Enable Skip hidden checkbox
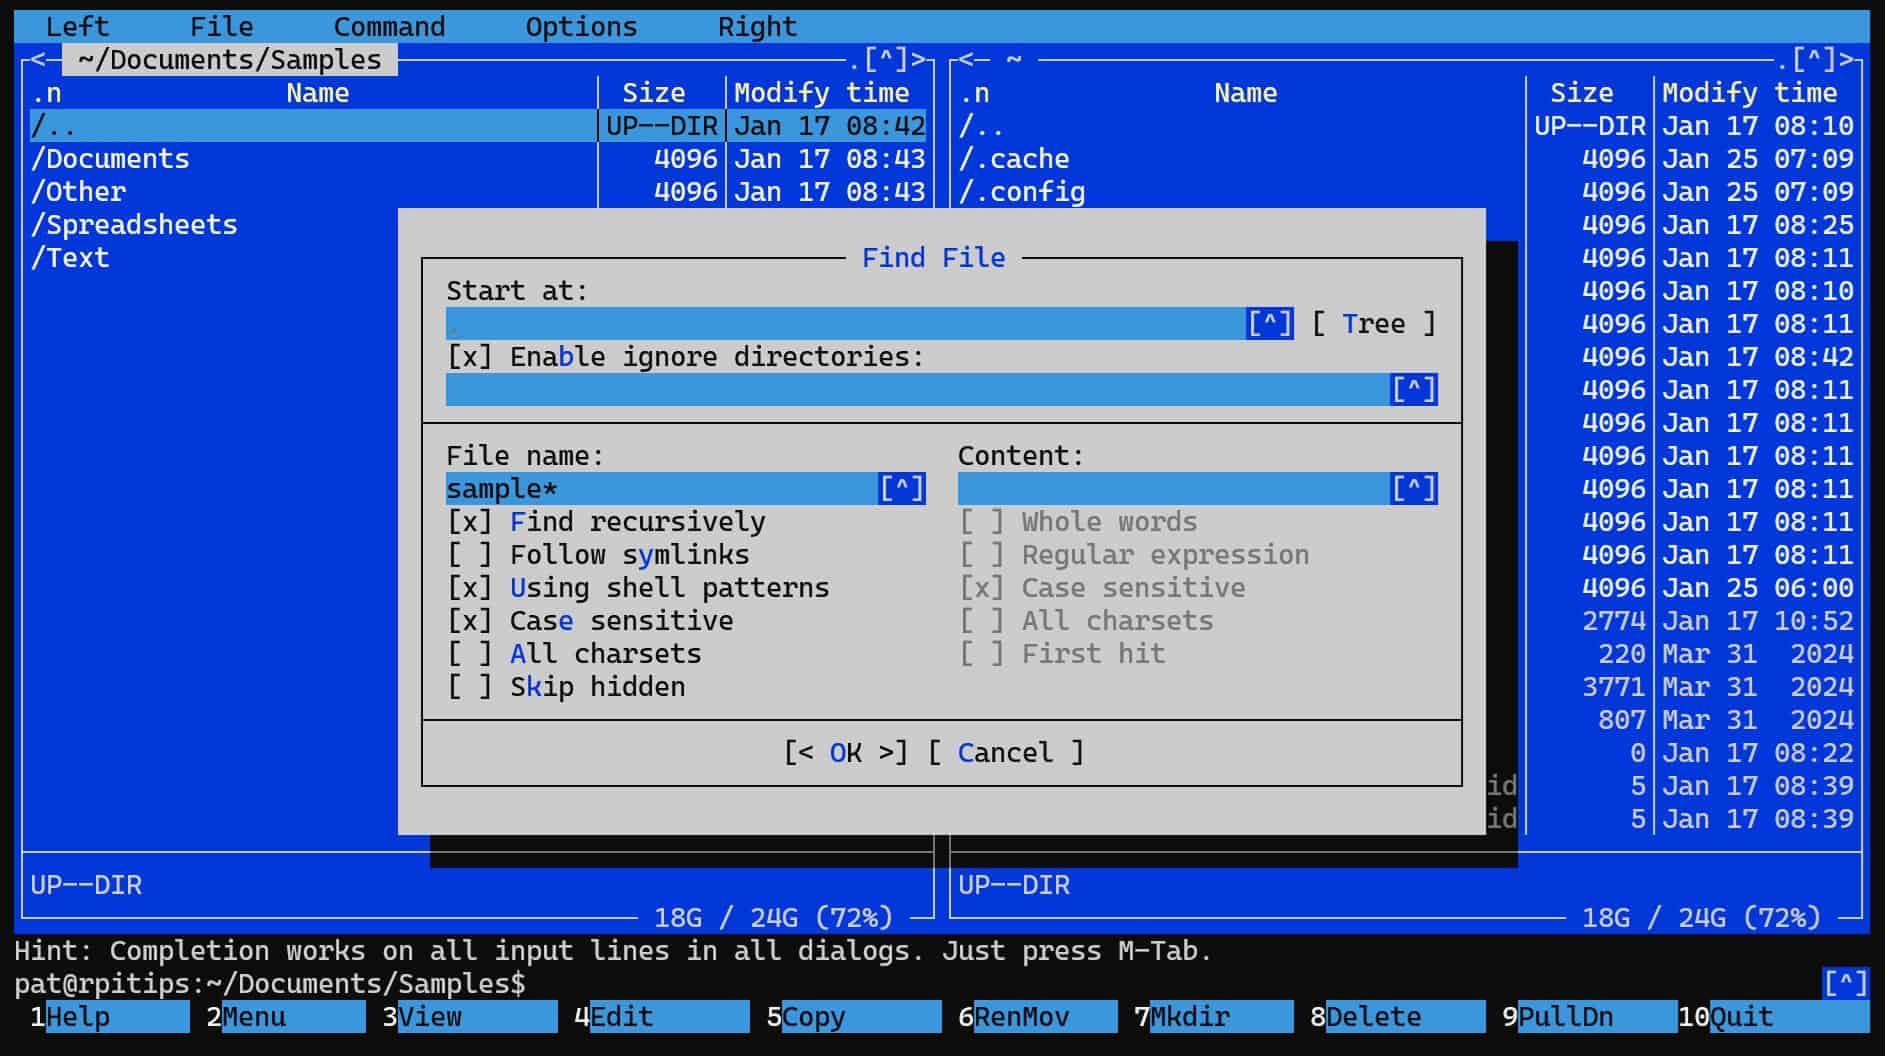The width and height of the screenshot is (1885, 1056). click(x=470, y=687)
